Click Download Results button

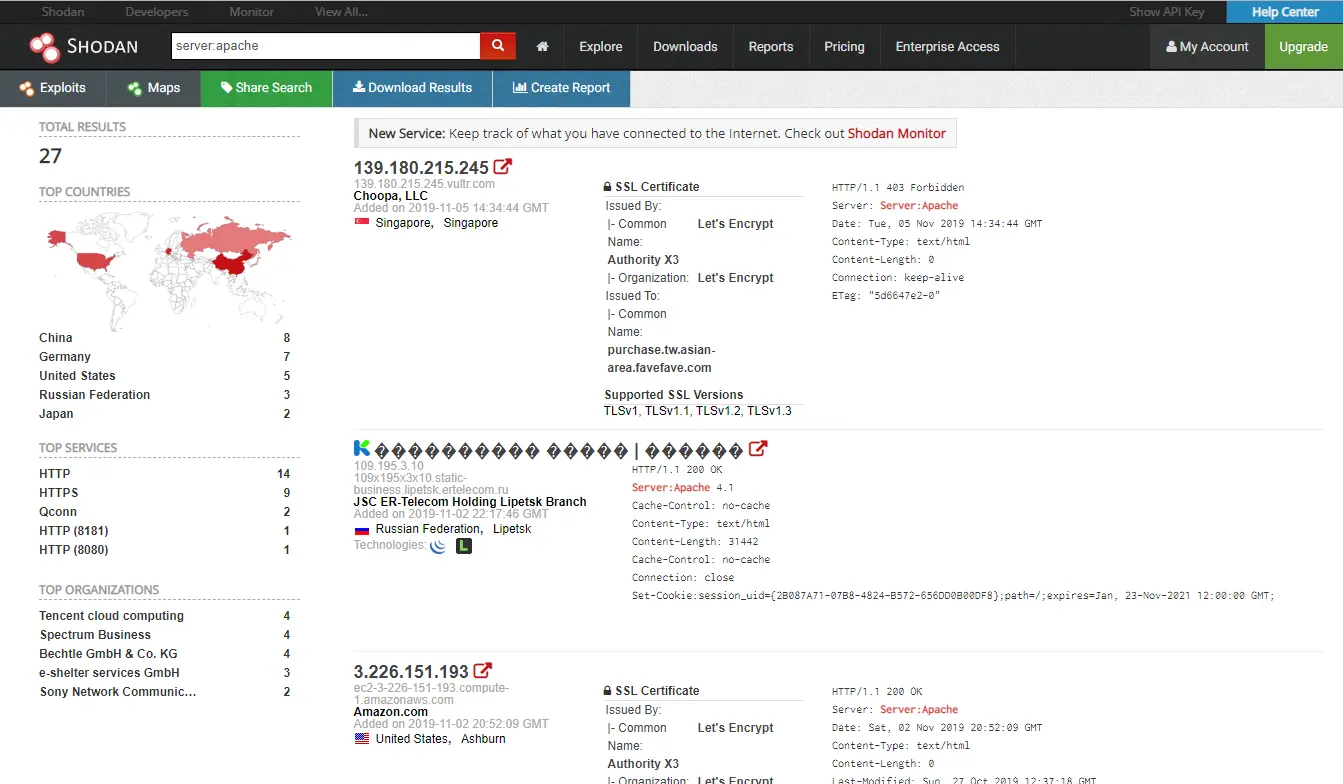[412, 88]
